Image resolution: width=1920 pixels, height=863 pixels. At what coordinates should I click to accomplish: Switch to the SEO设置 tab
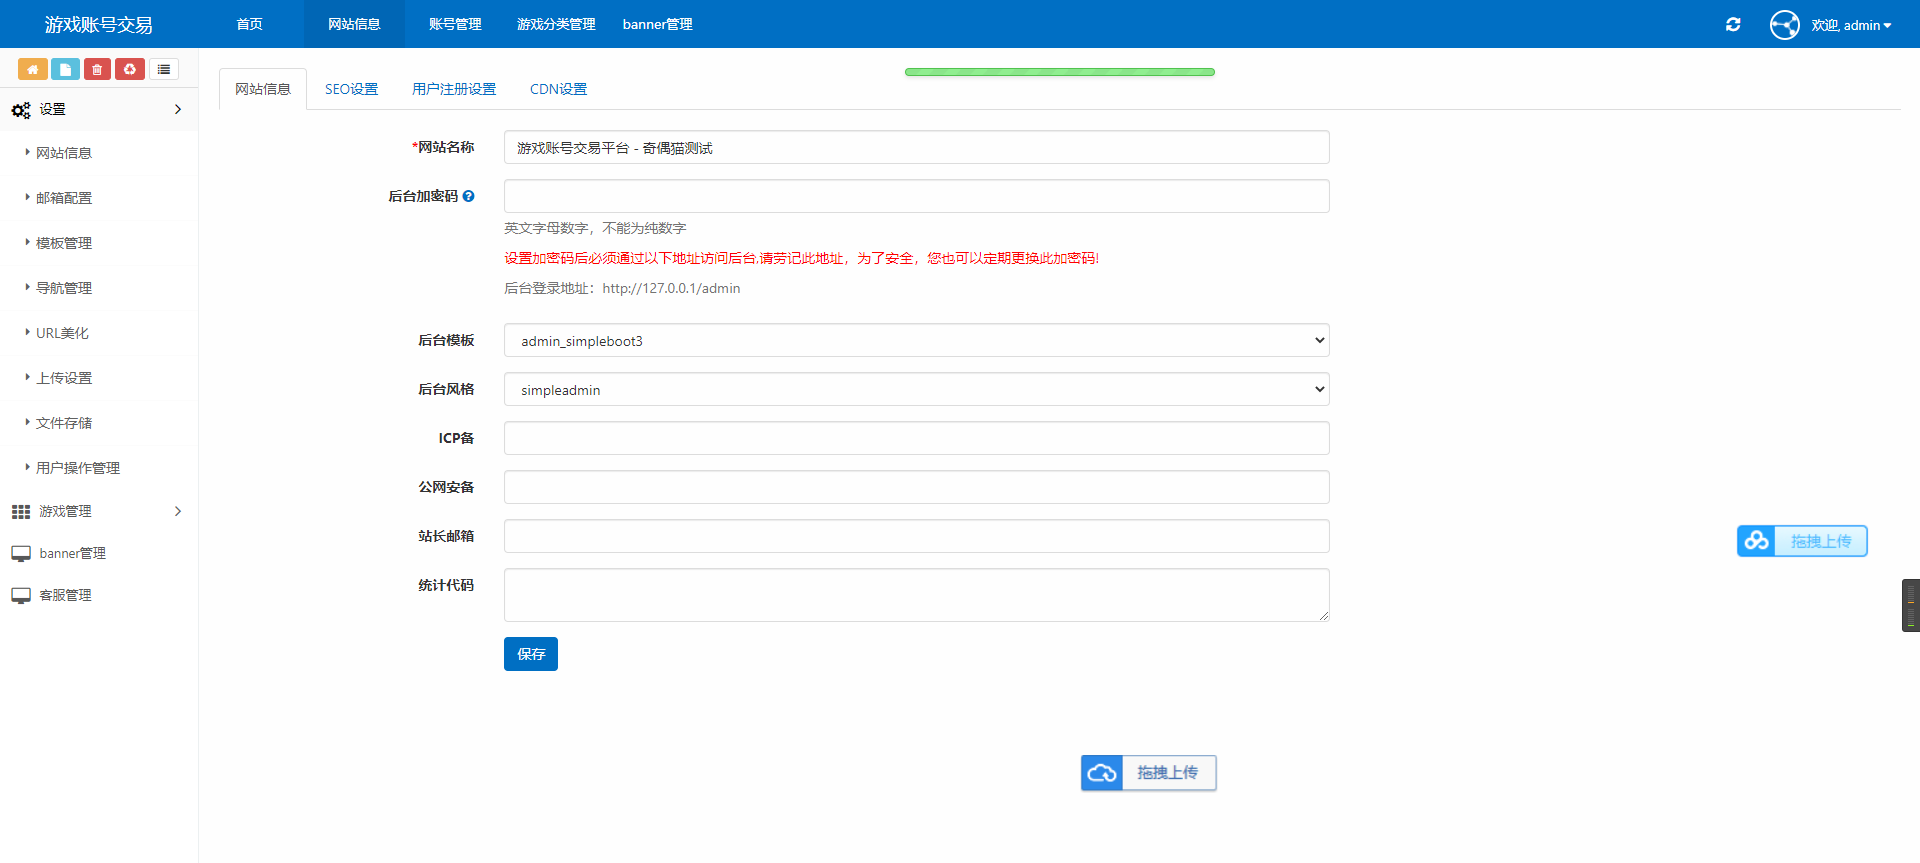351,89
